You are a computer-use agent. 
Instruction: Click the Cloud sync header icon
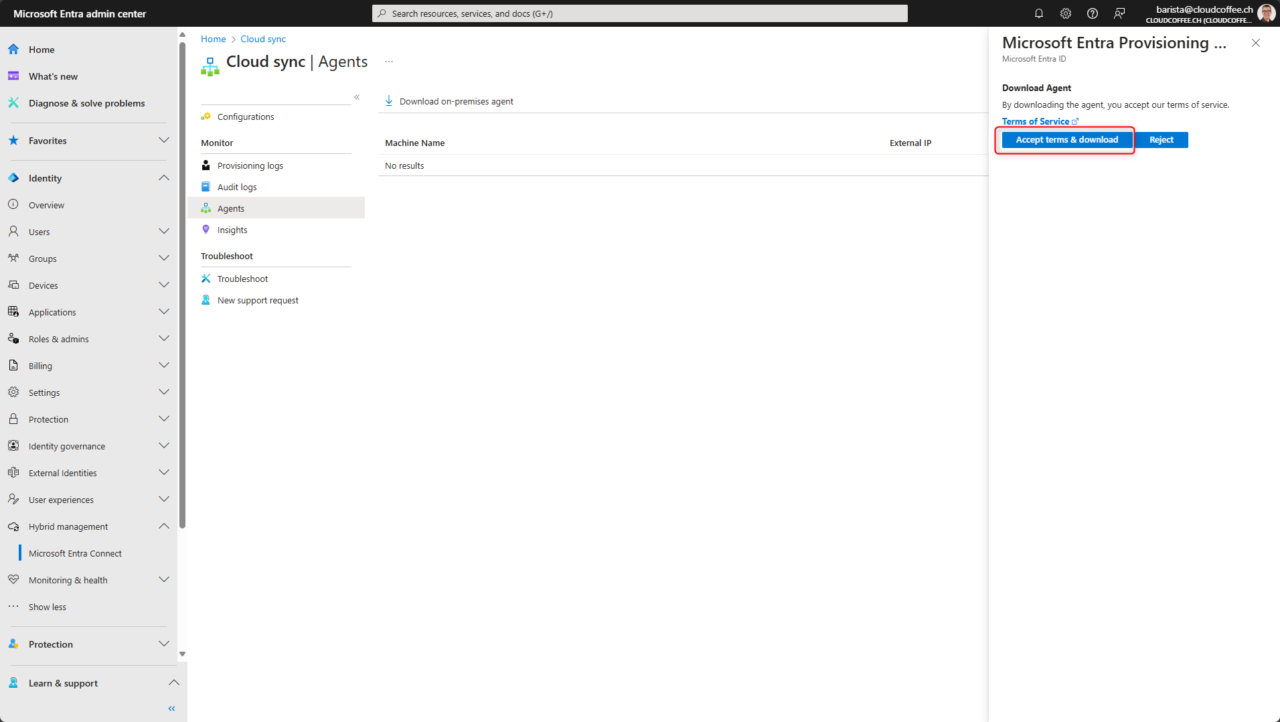(210, 65)
